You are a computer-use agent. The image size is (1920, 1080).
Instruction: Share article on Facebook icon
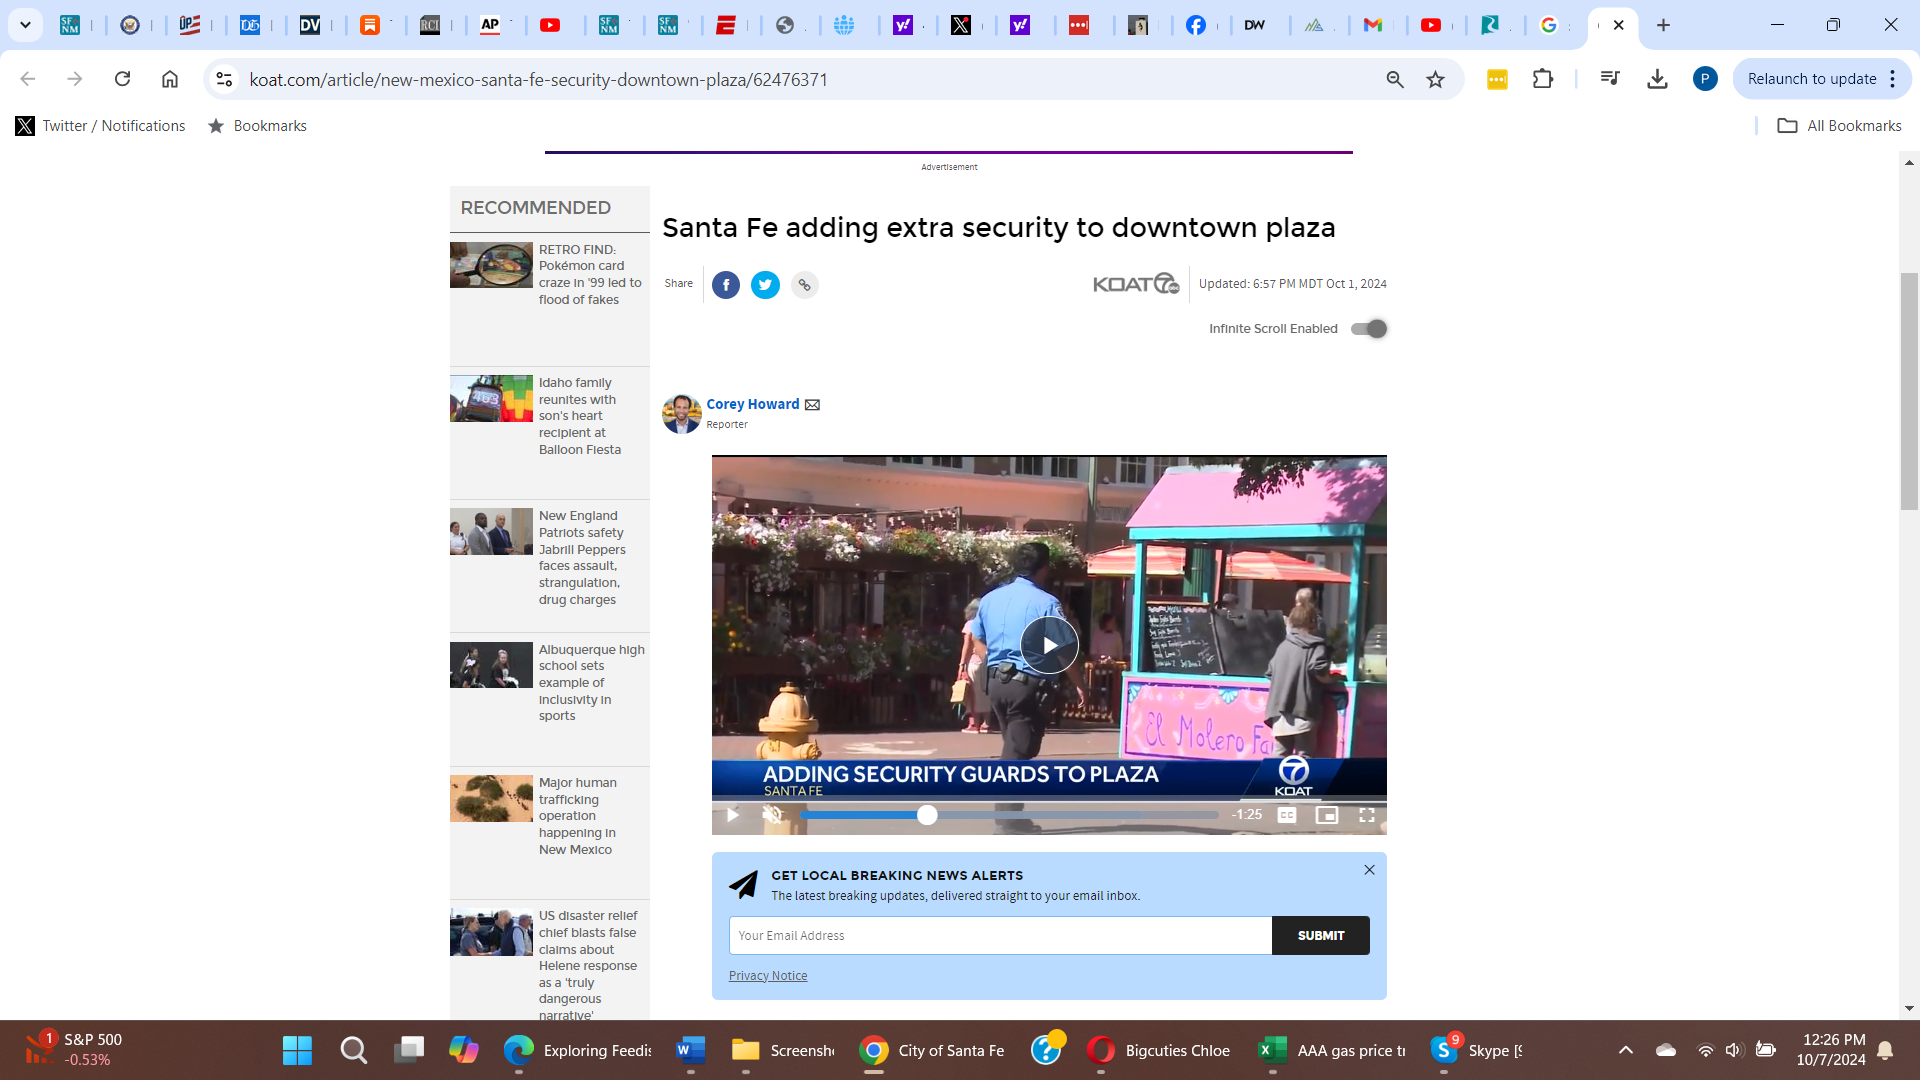pyautogui.click(x=726, y=285)
